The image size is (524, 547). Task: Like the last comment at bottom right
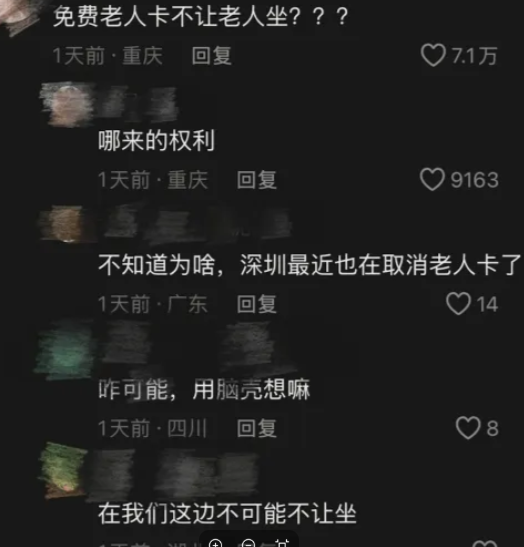[484, 544]
